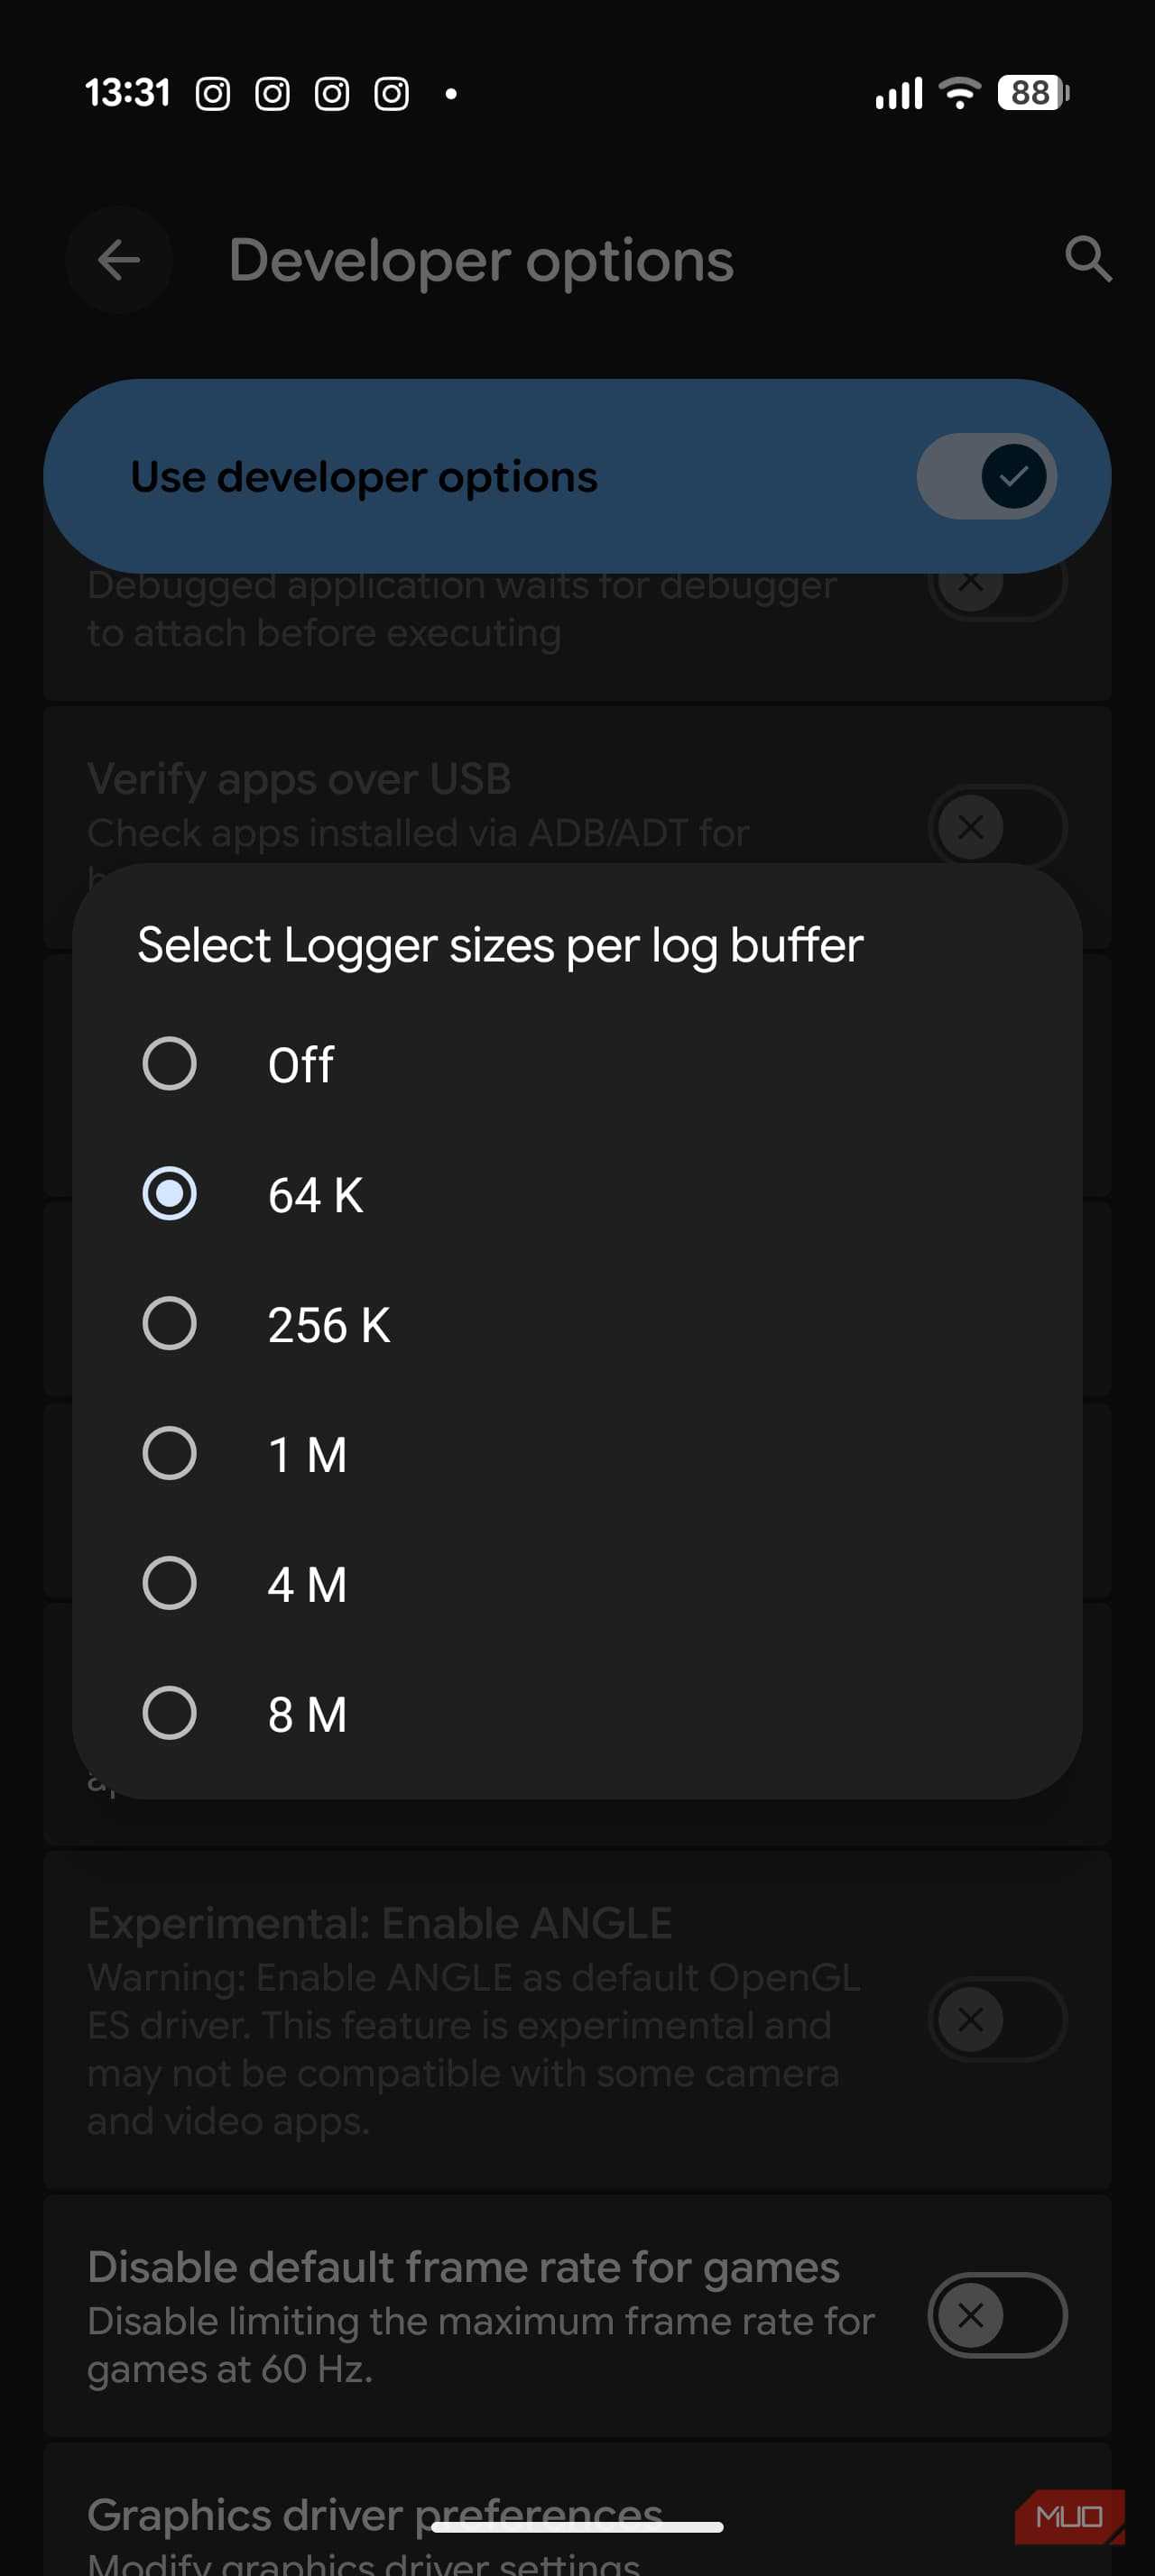Tap the bottom home gesture bar

[577, 2527]
